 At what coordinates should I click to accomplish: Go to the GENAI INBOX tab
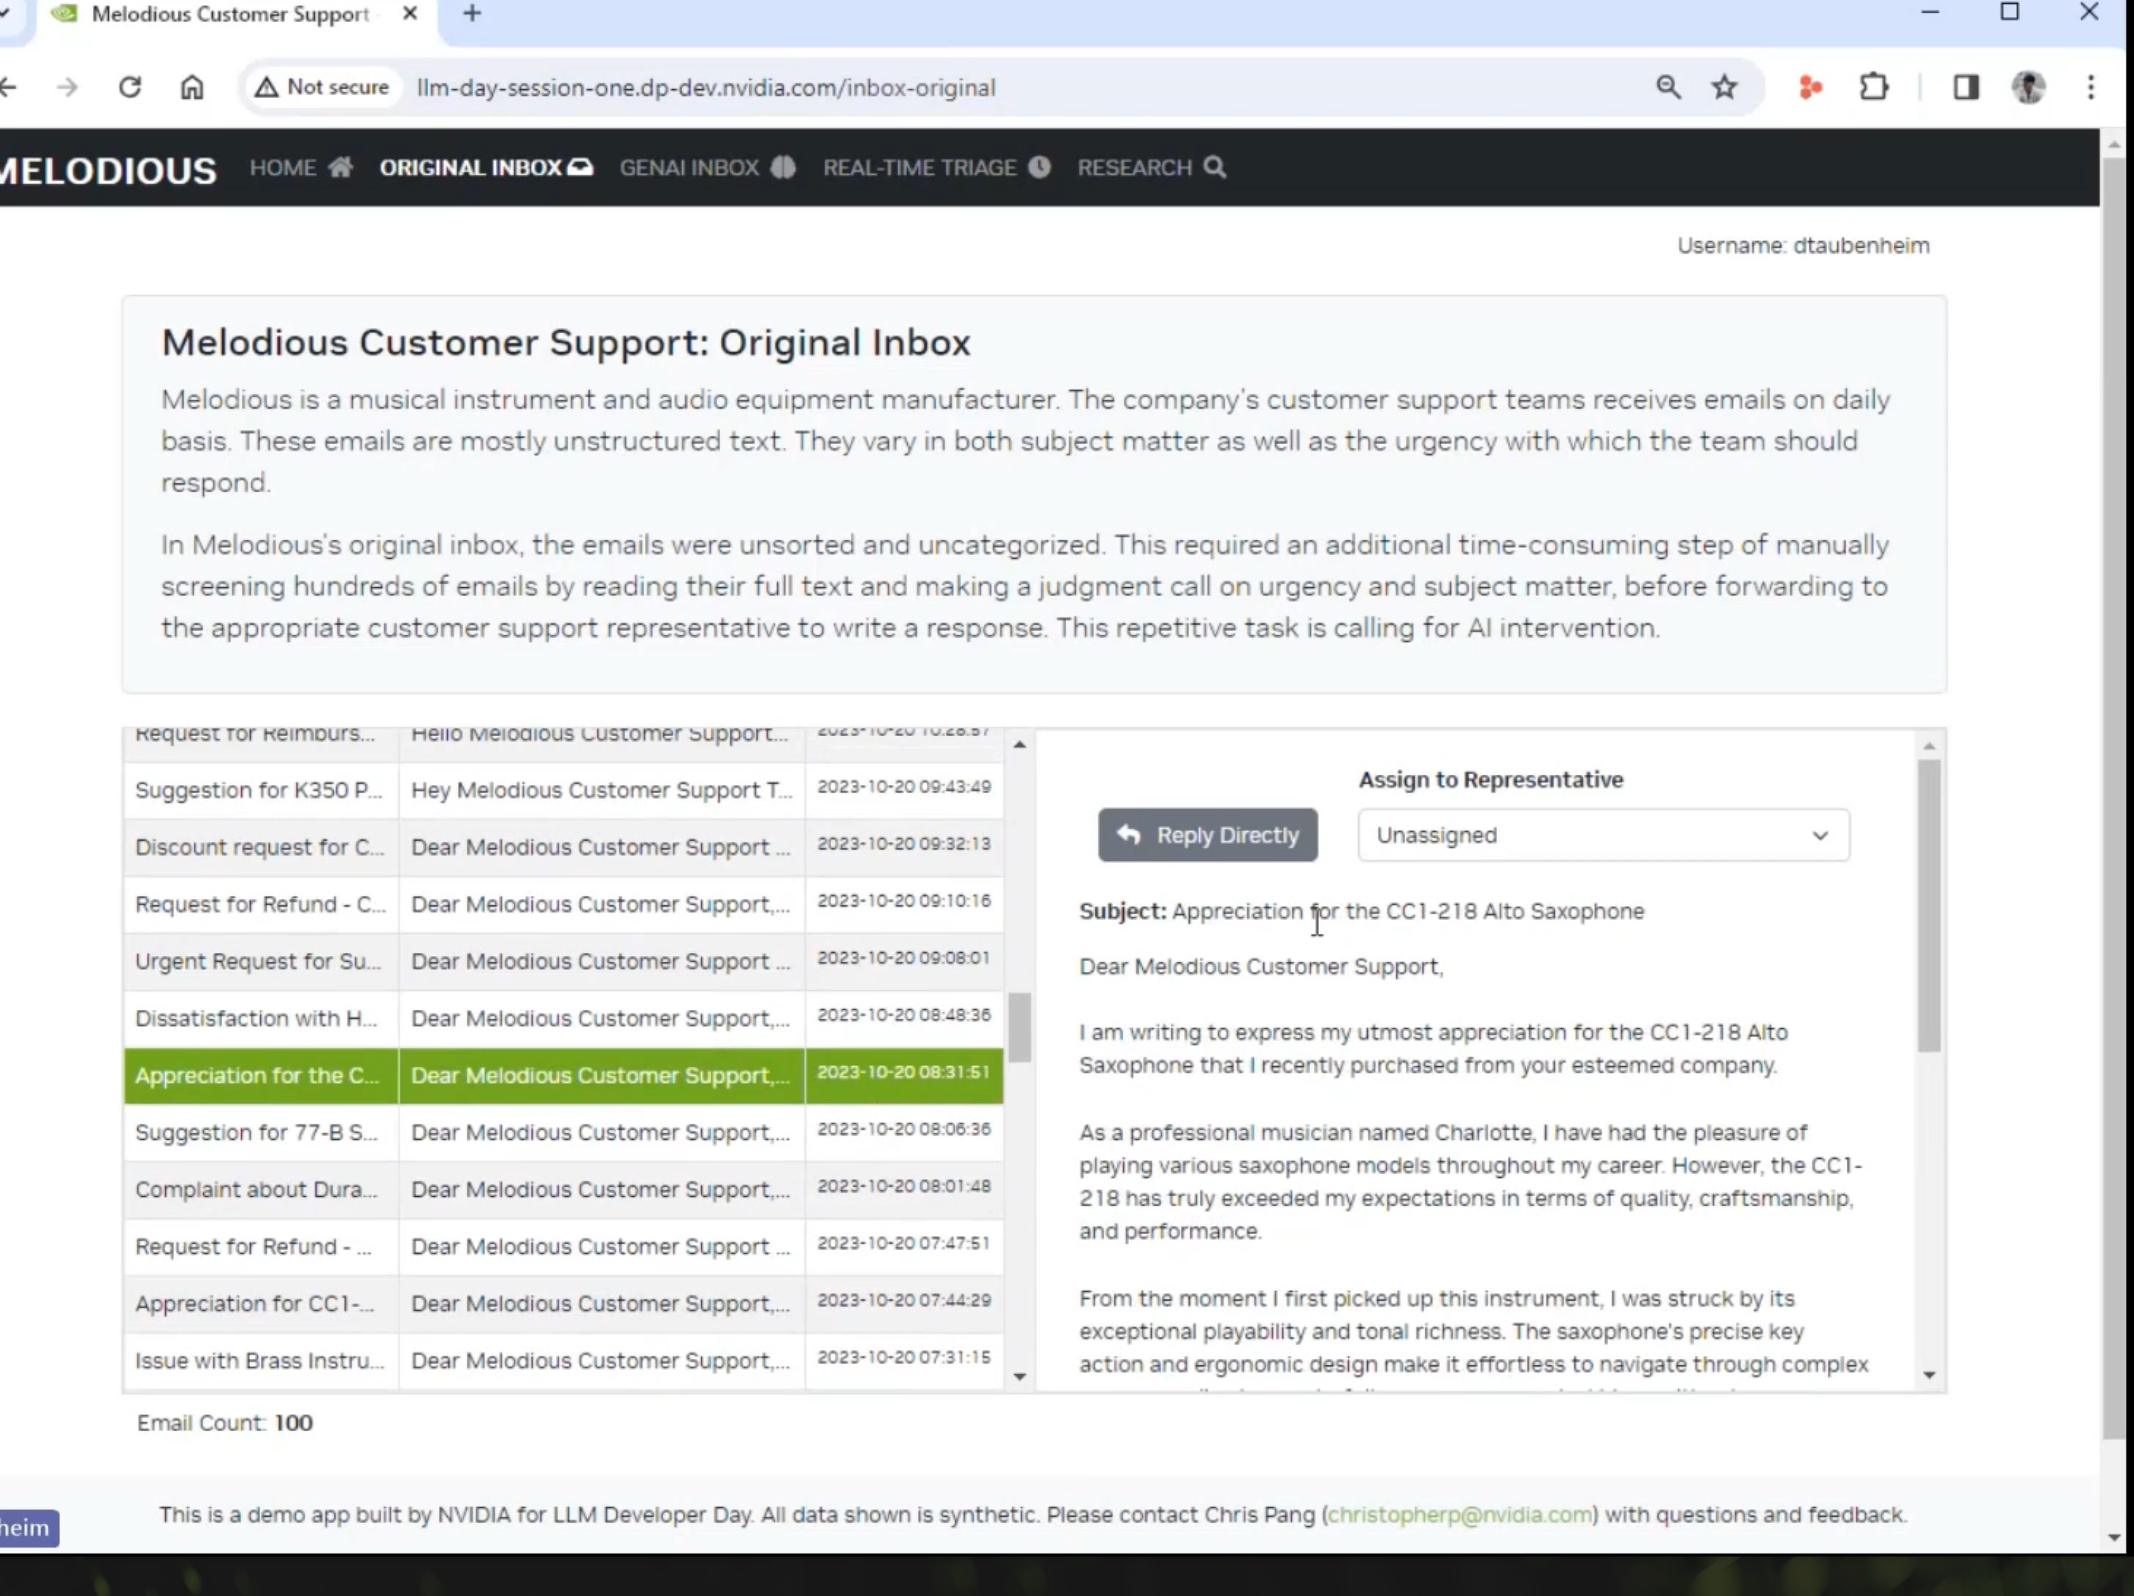(x=707, y=167)
